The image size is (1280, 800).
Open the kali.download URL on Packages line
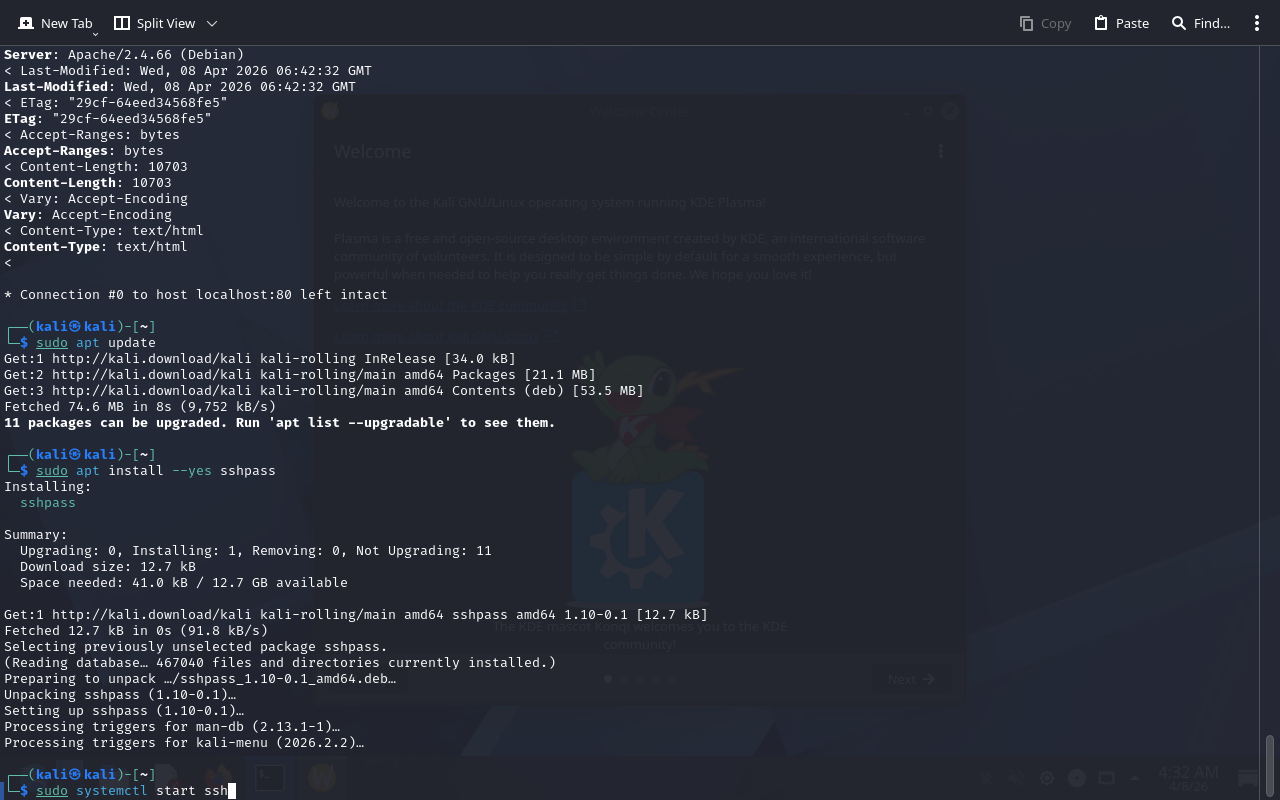tap(151, 375)
